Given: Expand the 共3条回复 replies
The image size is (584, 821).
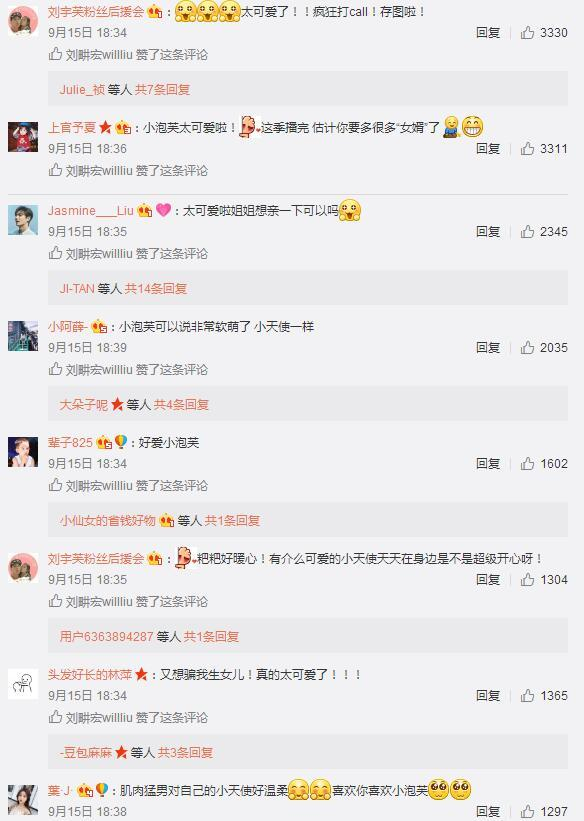Looking at the screenshot, I should pos(185,753).
